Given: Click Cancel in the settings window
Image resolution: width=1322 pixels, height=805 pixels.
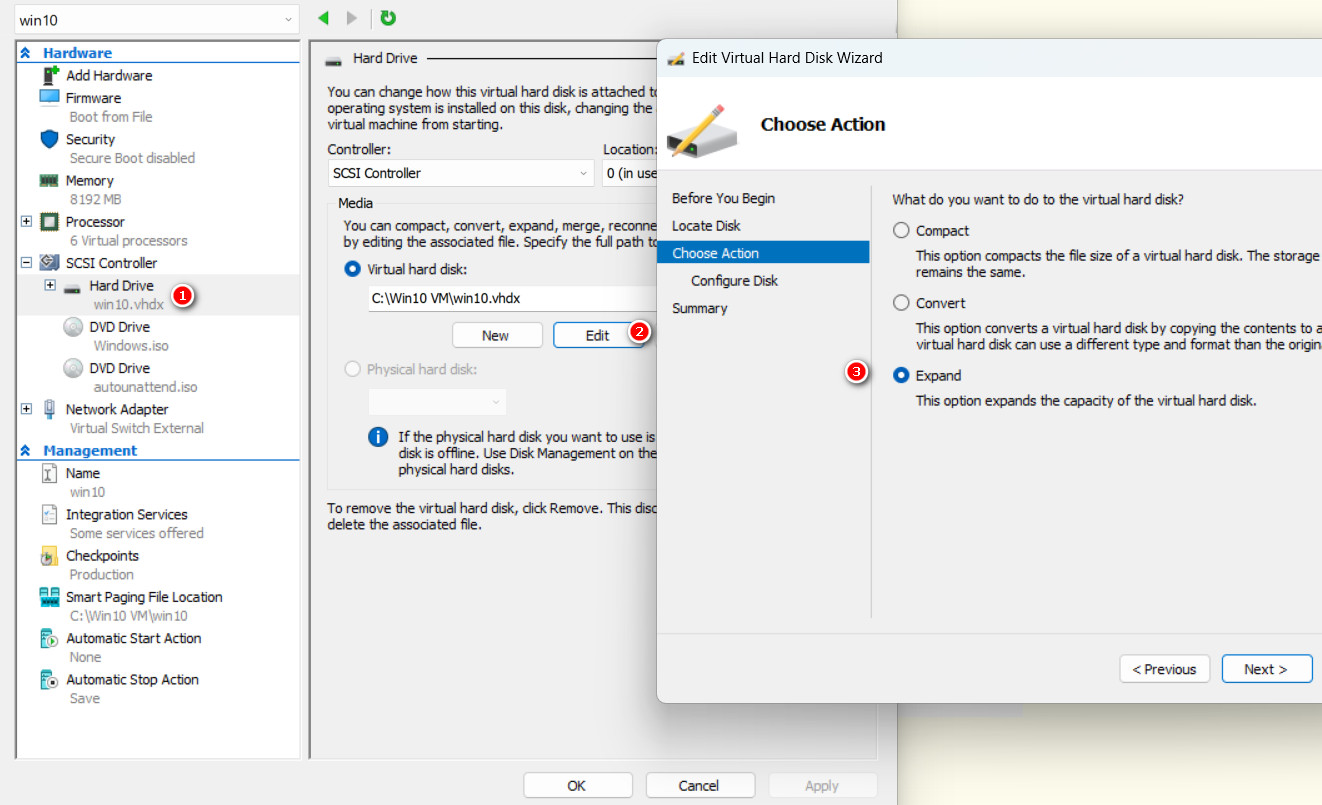Looking at the screenshot, I should (x=699, y=785).
